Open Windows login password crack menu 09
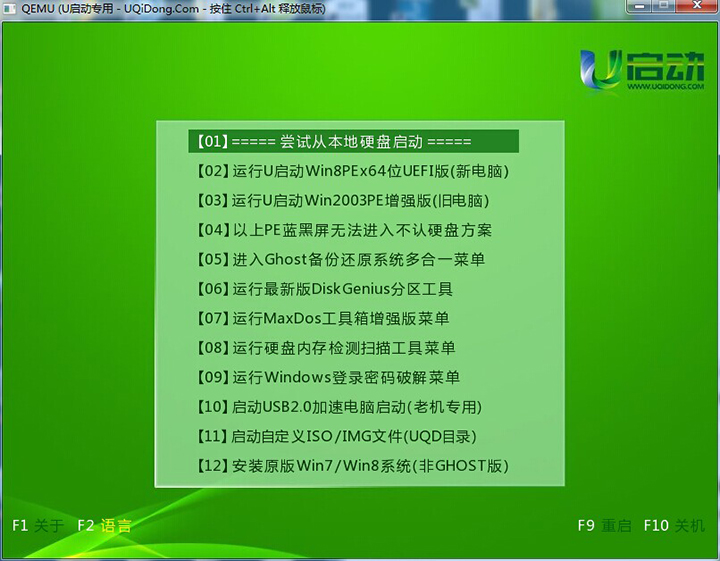 pyautogui.click(x=328, y=377)
